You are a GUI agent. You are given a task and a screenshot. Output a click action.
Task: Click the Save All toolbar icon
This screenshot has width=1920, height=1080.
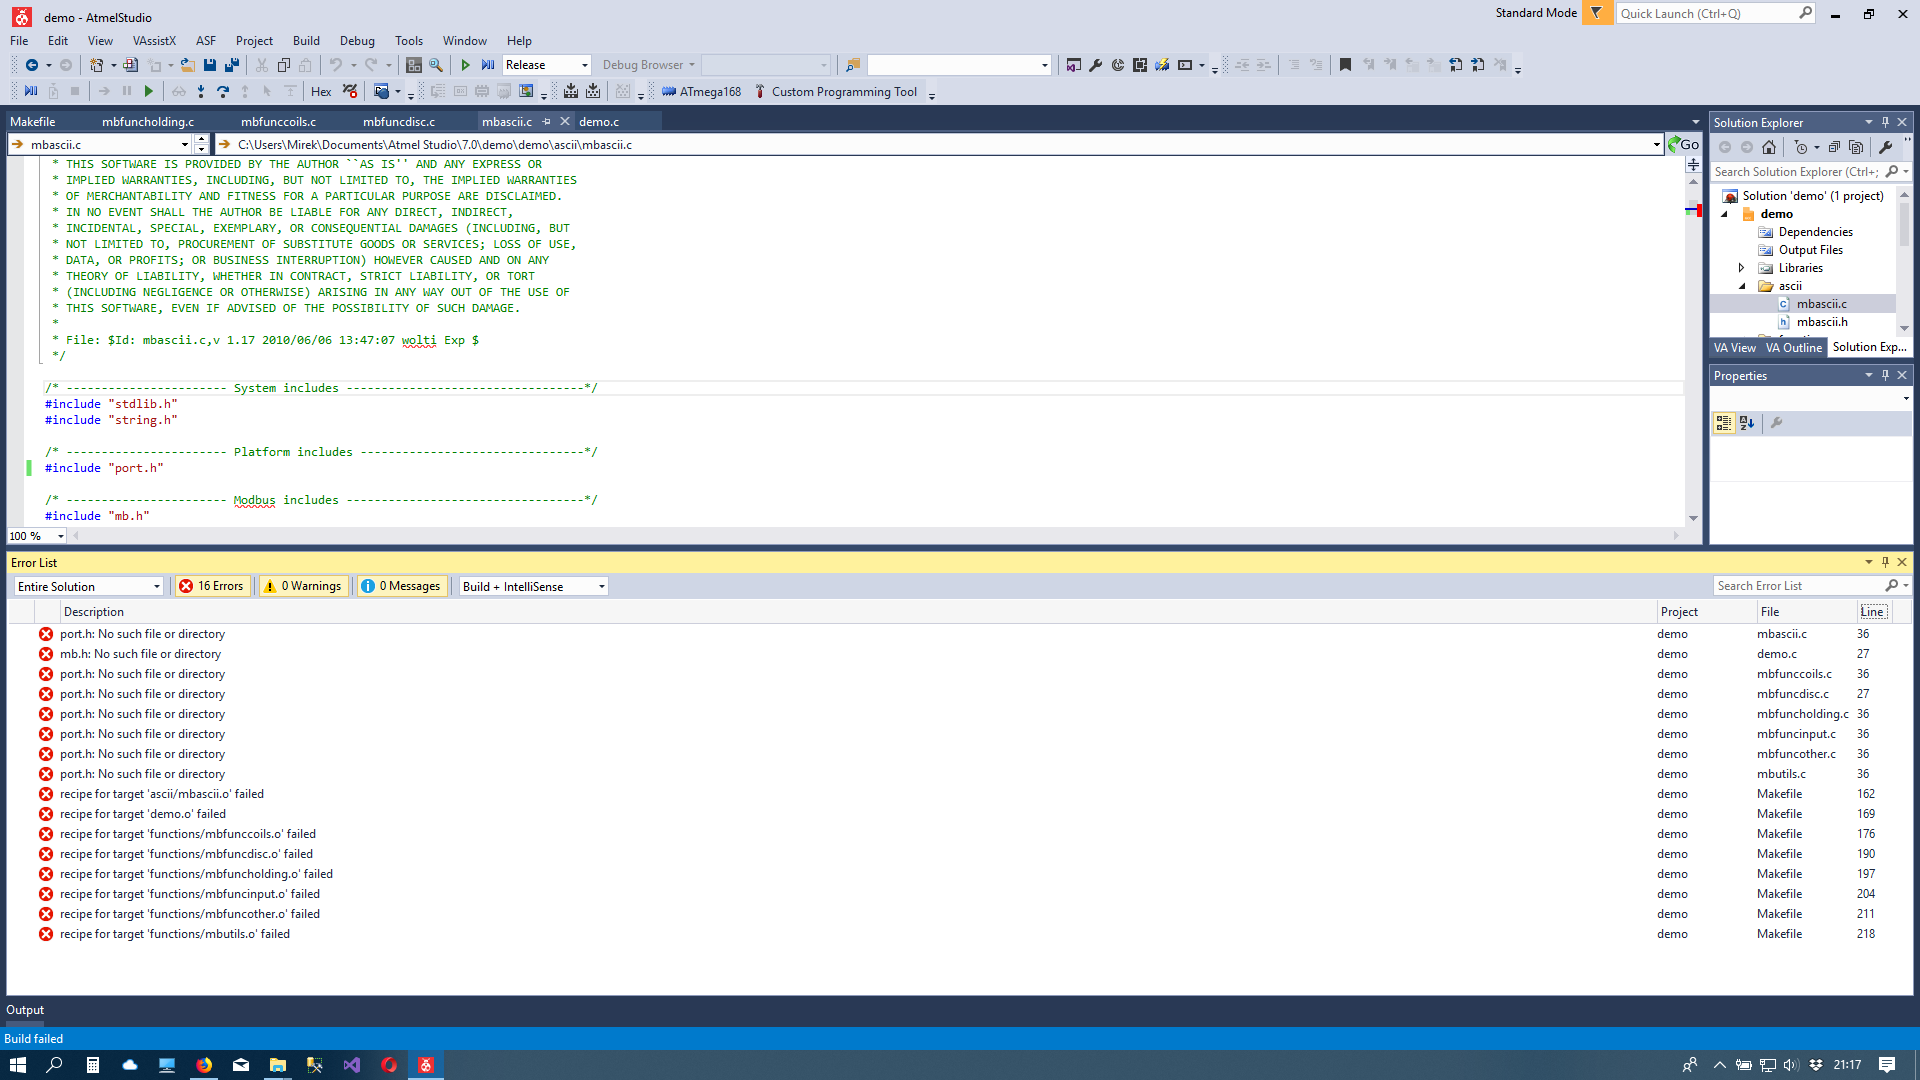pyautogui.click(x=232, y=65)
